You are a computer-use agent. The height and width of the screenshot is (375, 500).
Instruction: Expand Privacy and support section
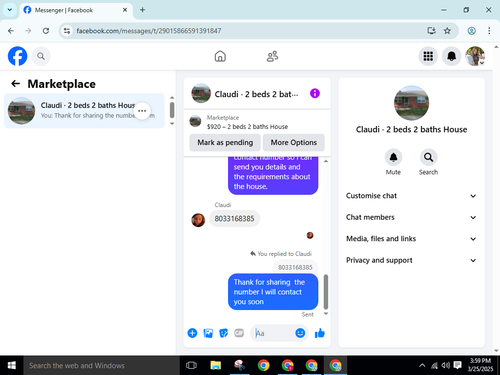click(411, 260)
